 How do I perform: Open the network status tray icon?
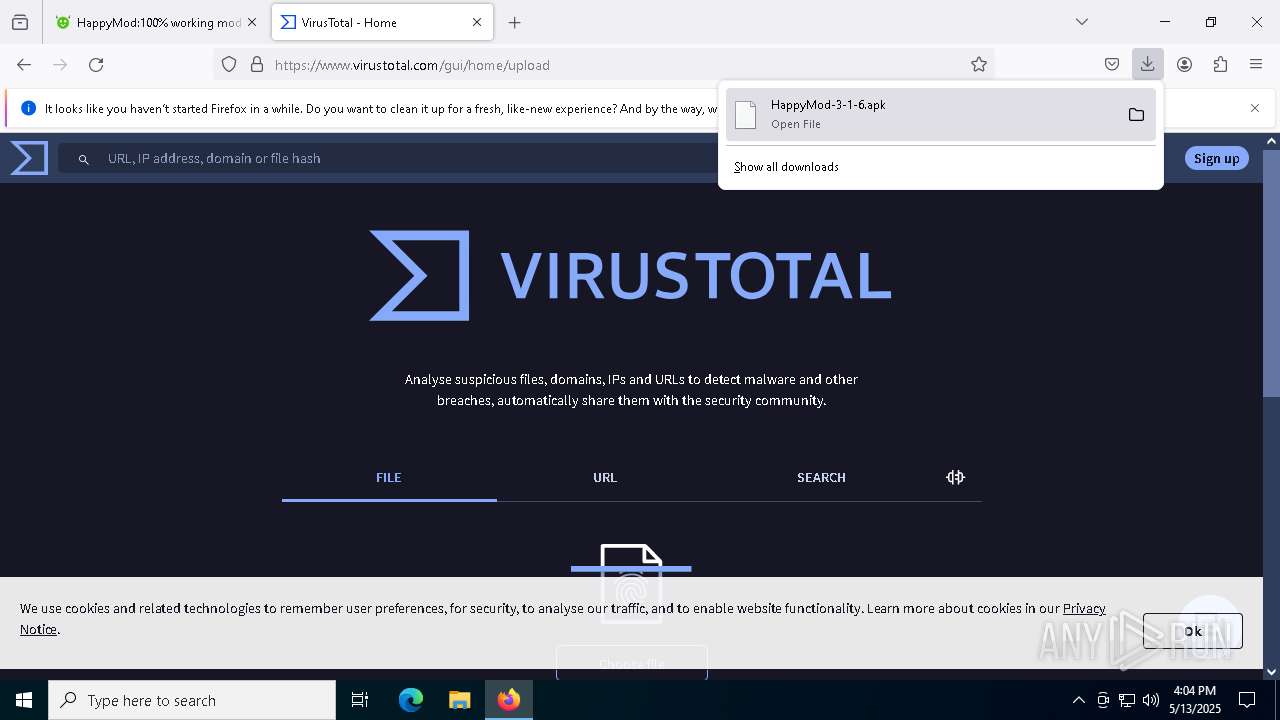[x=1127, y=700]
